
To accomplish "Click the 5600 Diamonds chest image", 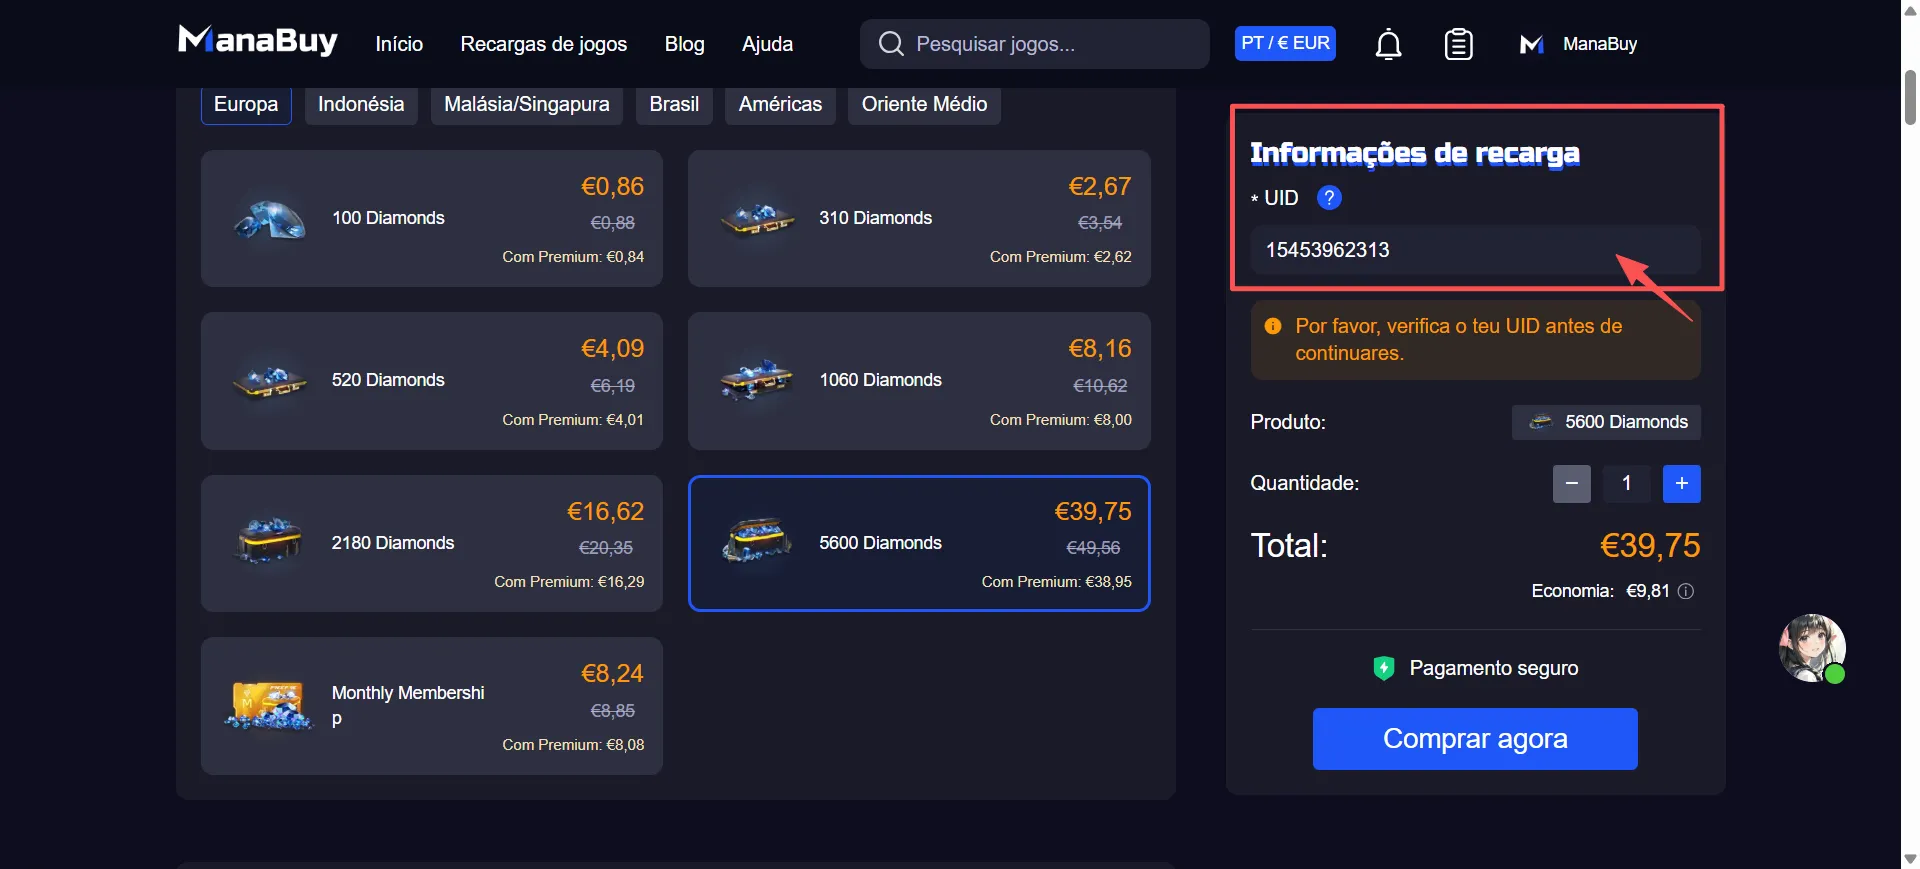I will (x=757, y=542).
